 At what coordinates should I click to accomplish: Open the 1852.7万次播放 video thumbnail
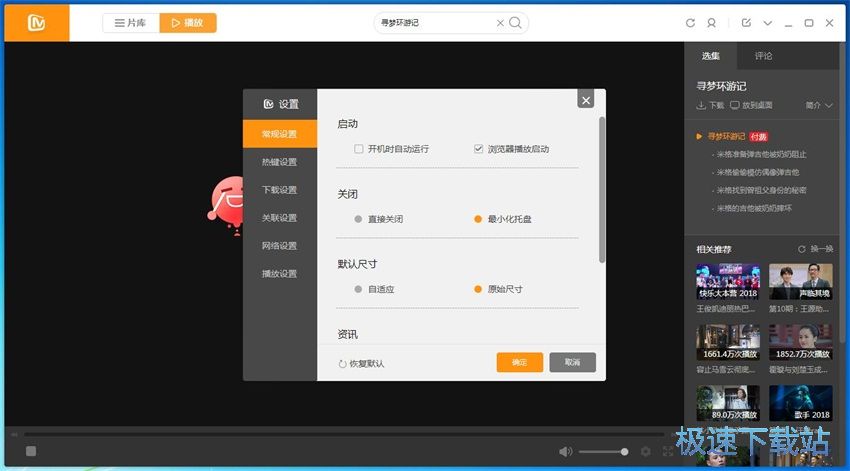click(801, 343)
